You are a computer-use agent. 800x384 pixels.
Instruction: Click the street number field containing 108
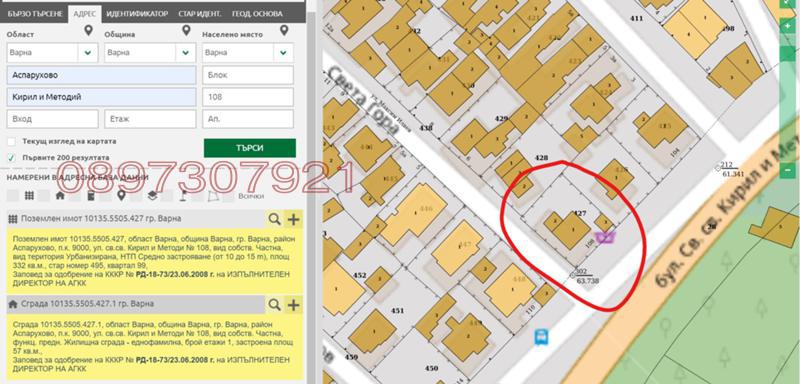(x=248, y=97)
